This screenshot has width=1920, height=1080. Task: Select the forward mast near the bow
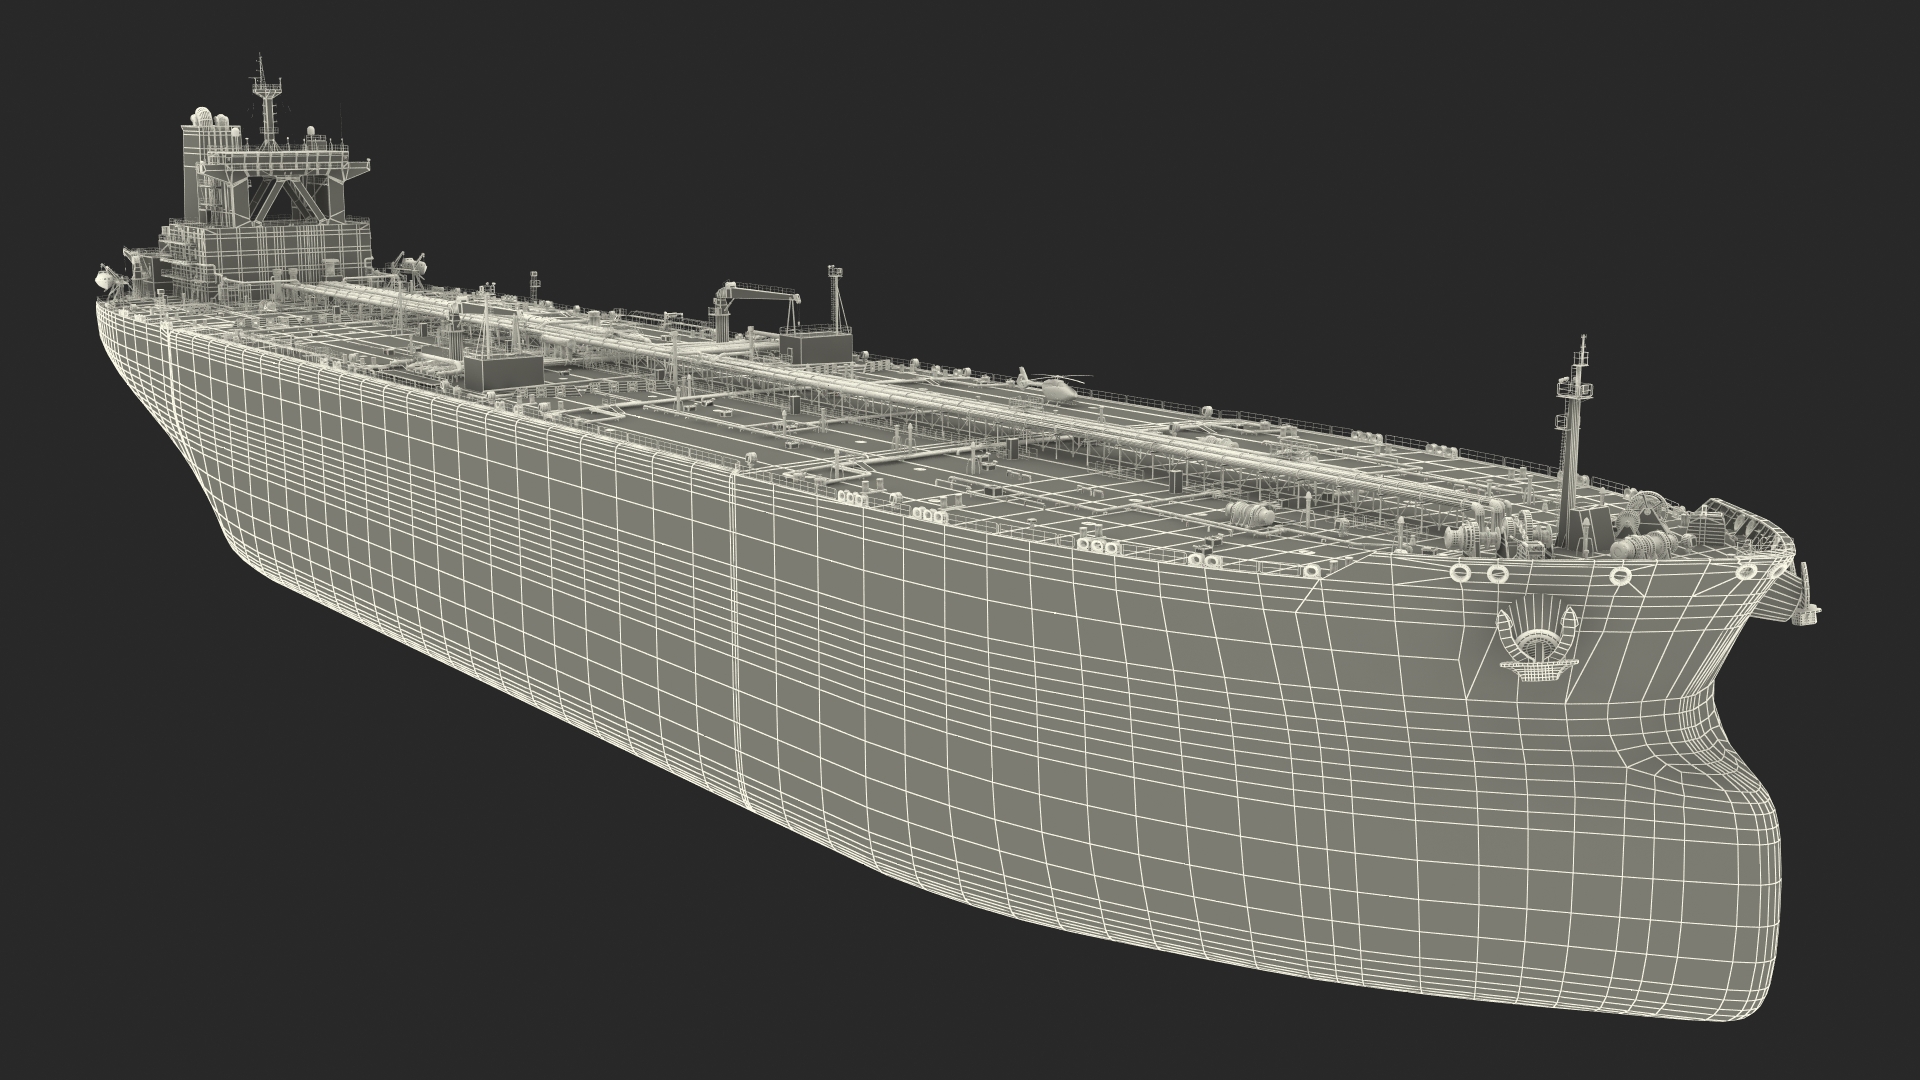click(x=1574, y=432)
